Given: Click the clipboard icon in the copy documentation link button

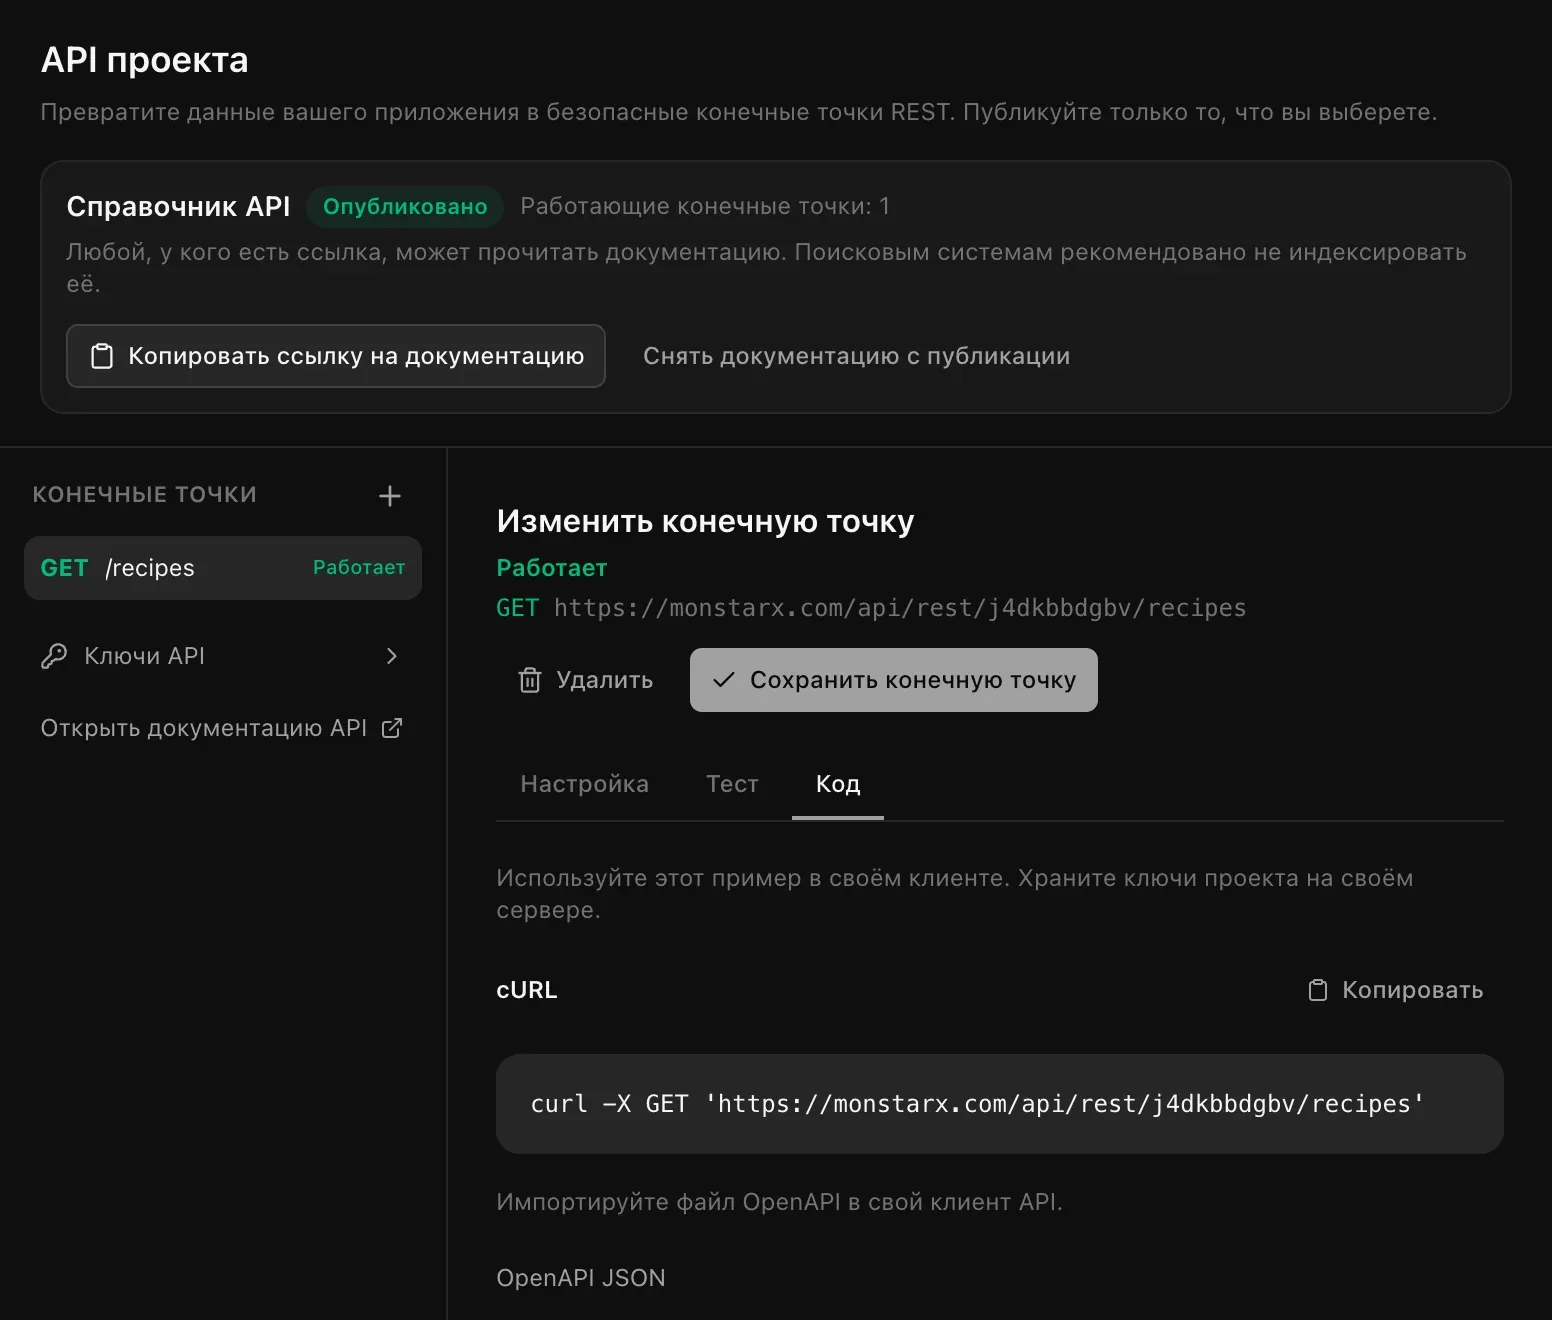Looking at the screenshot, I should pyautogui.click(x=102, y=356).
